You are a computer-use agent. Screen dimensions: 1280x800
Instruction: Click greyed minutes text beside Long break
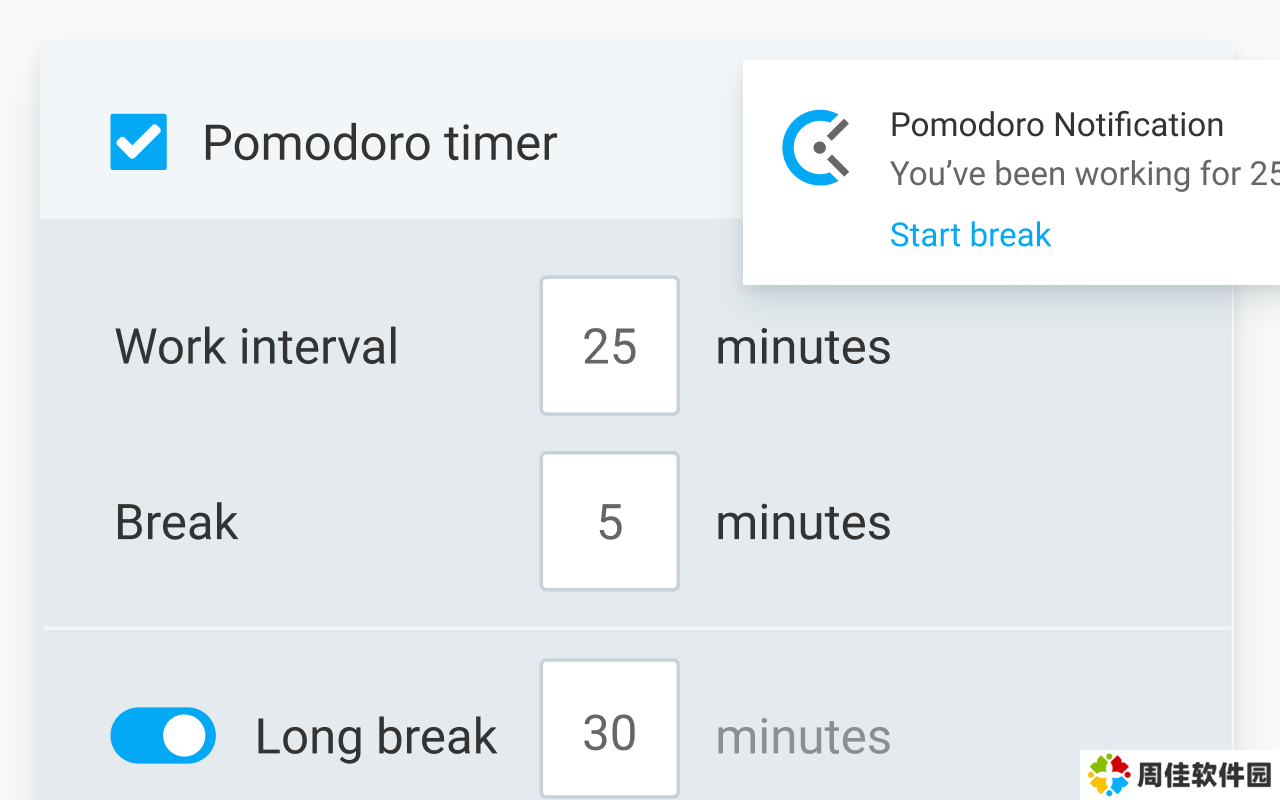[803, 737]
